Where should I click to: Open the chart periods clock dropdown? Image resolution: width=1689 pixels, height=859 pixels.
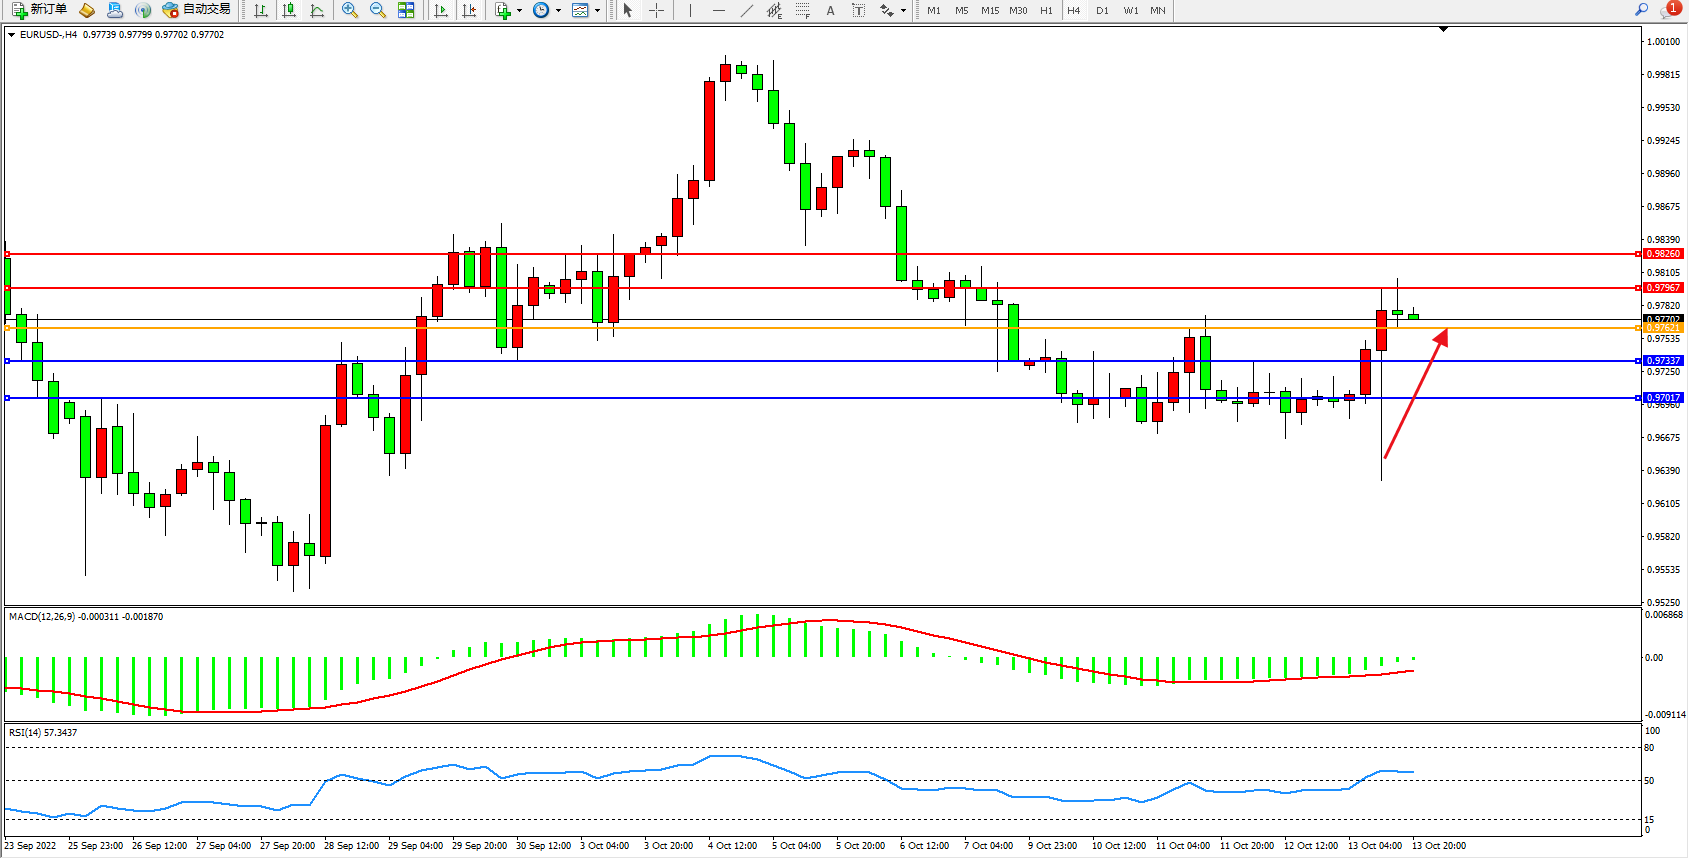(558, 10)
